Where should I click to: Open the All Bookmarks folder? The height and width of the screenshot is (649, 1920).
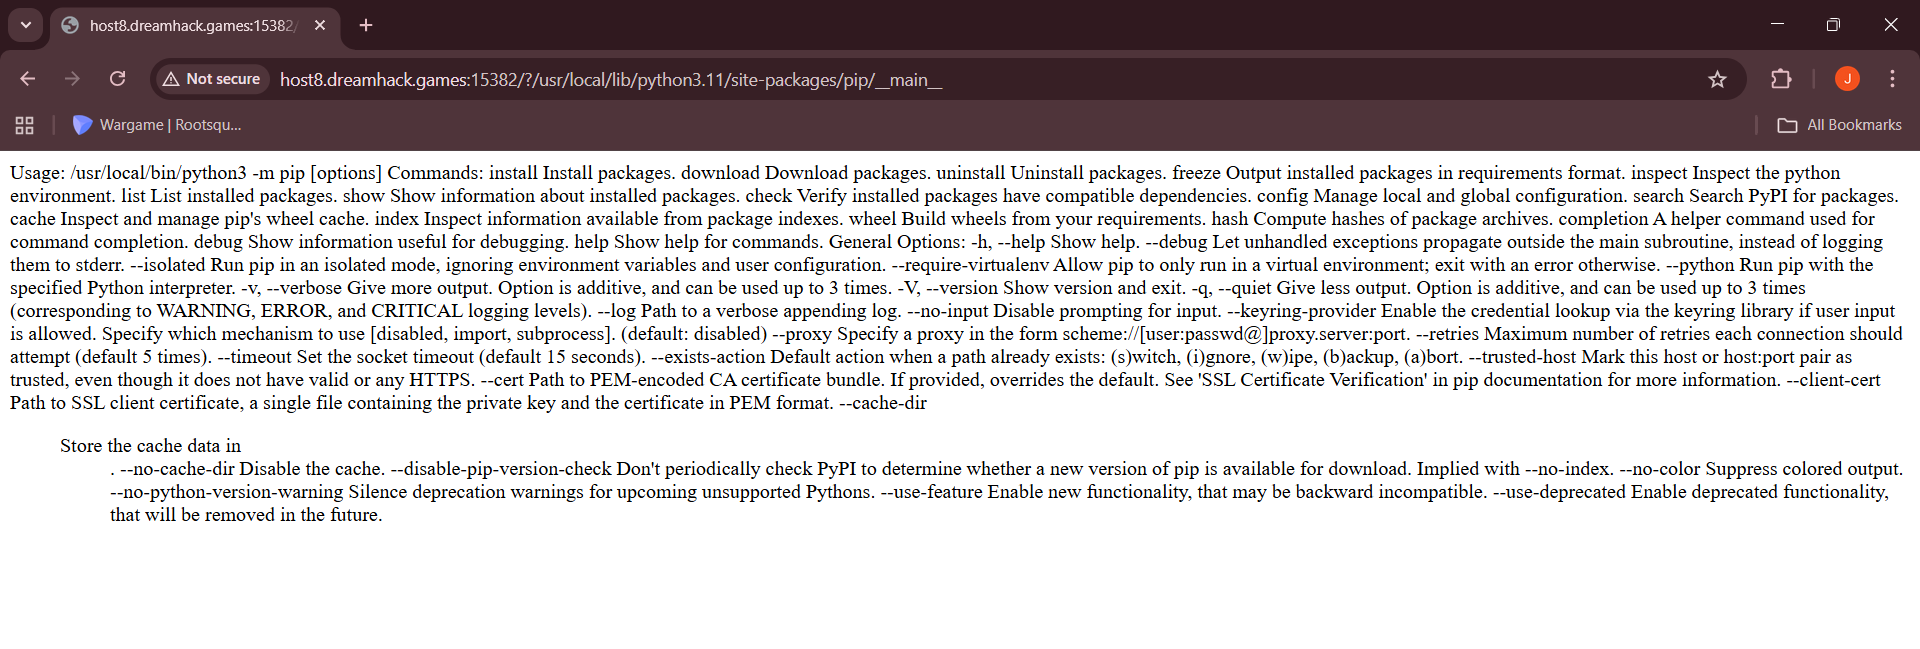(x=1840, y=125)
